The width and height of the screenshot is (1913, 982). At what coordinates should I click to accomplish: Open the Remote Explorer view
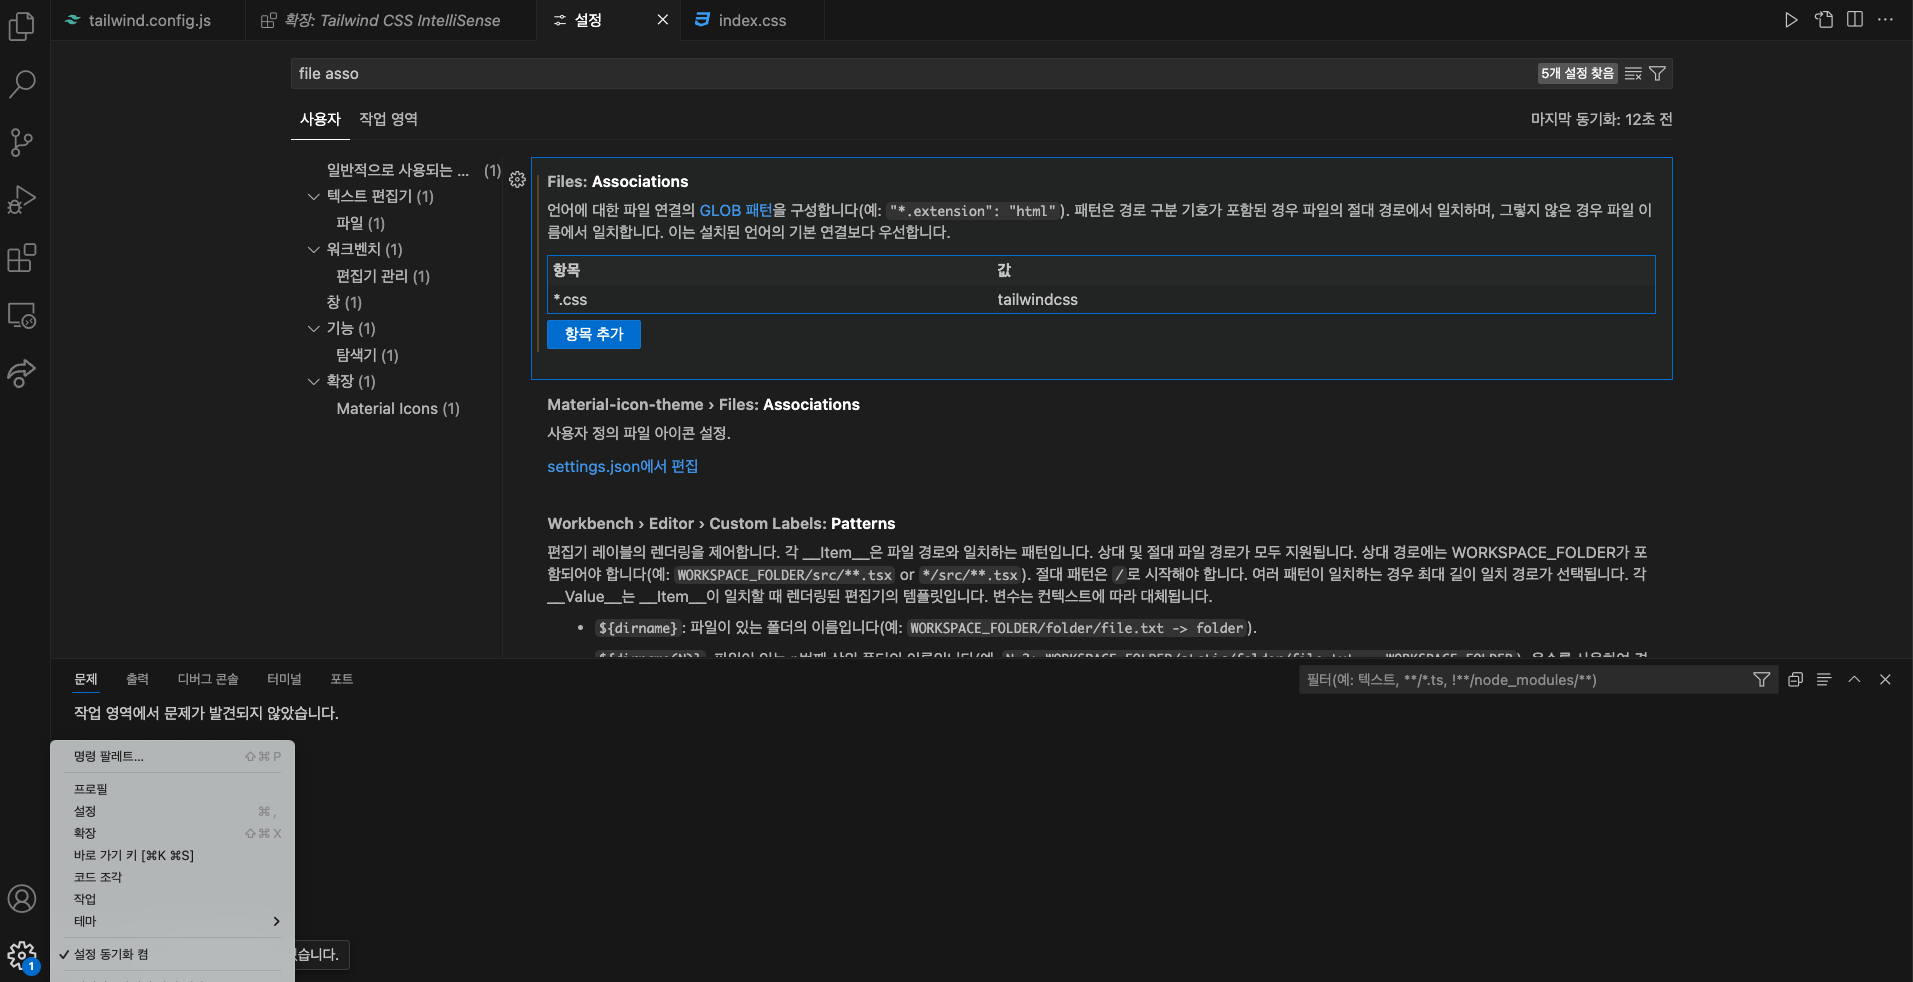[x=22, y=316]
